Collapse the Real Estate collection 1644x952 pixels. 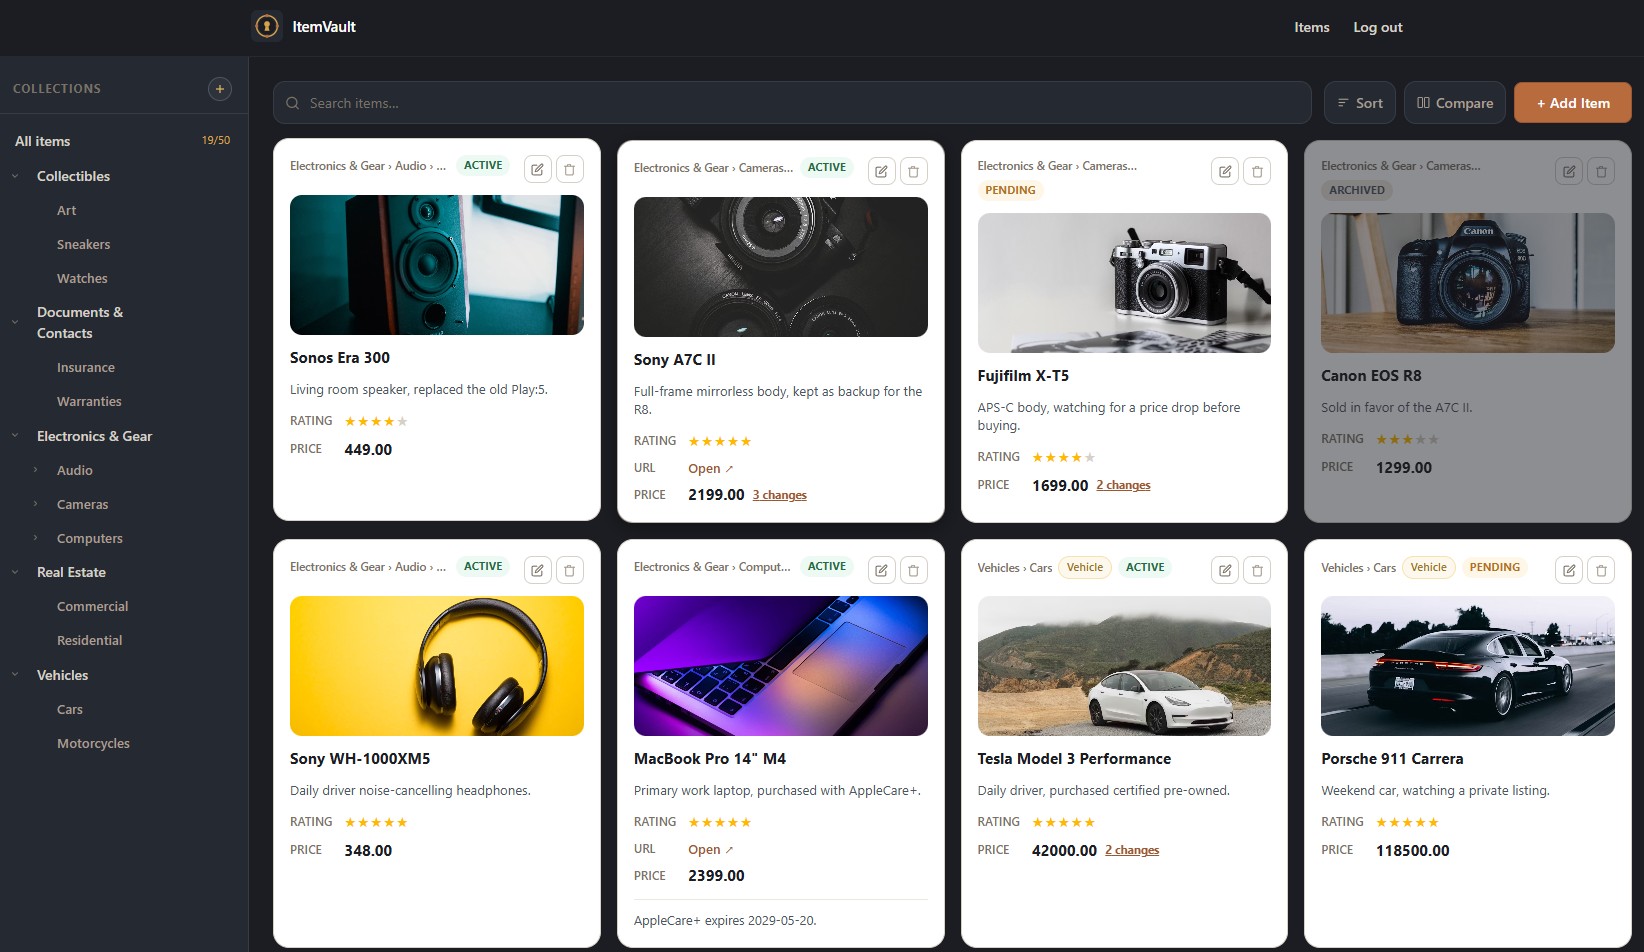pyautogui.click(x=15, y=572)
